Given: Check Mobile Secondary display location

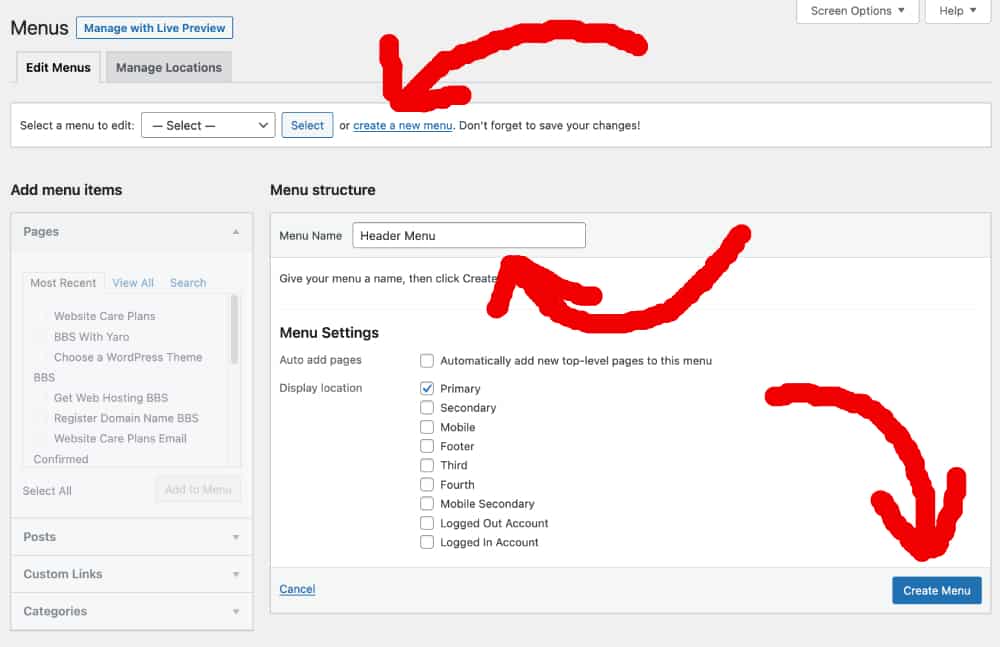Looking at the screenshot, I should [x=427, y=503].
